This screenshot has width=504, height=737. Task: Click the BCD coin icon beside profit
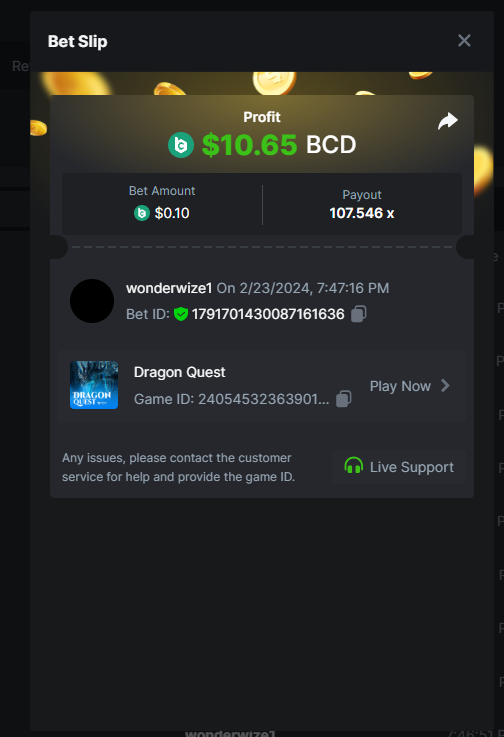[x=181, y=145]
